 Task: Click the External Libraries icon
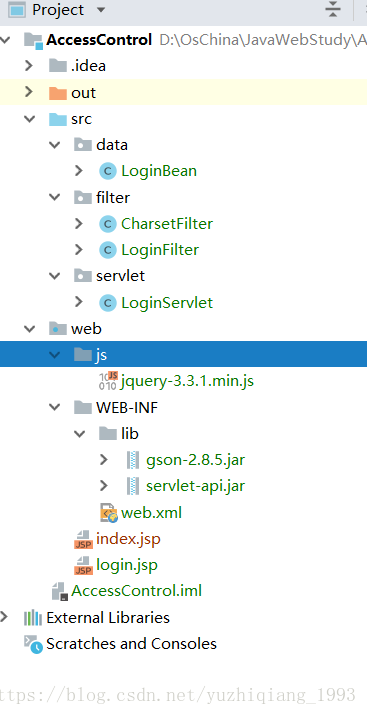click(x=33, y=618)
